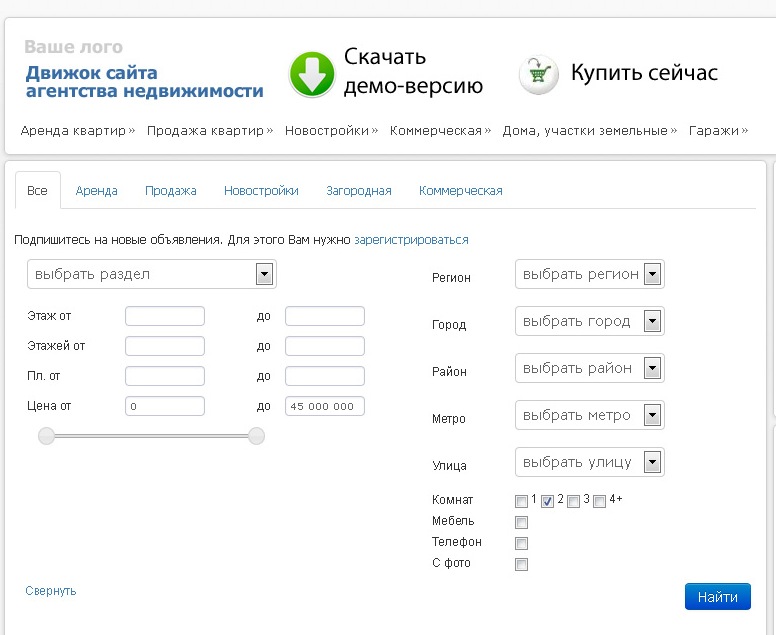The height and width of the screenshot is (635, 776).
Task: Click the green download arrow icon
Action: 312,74
